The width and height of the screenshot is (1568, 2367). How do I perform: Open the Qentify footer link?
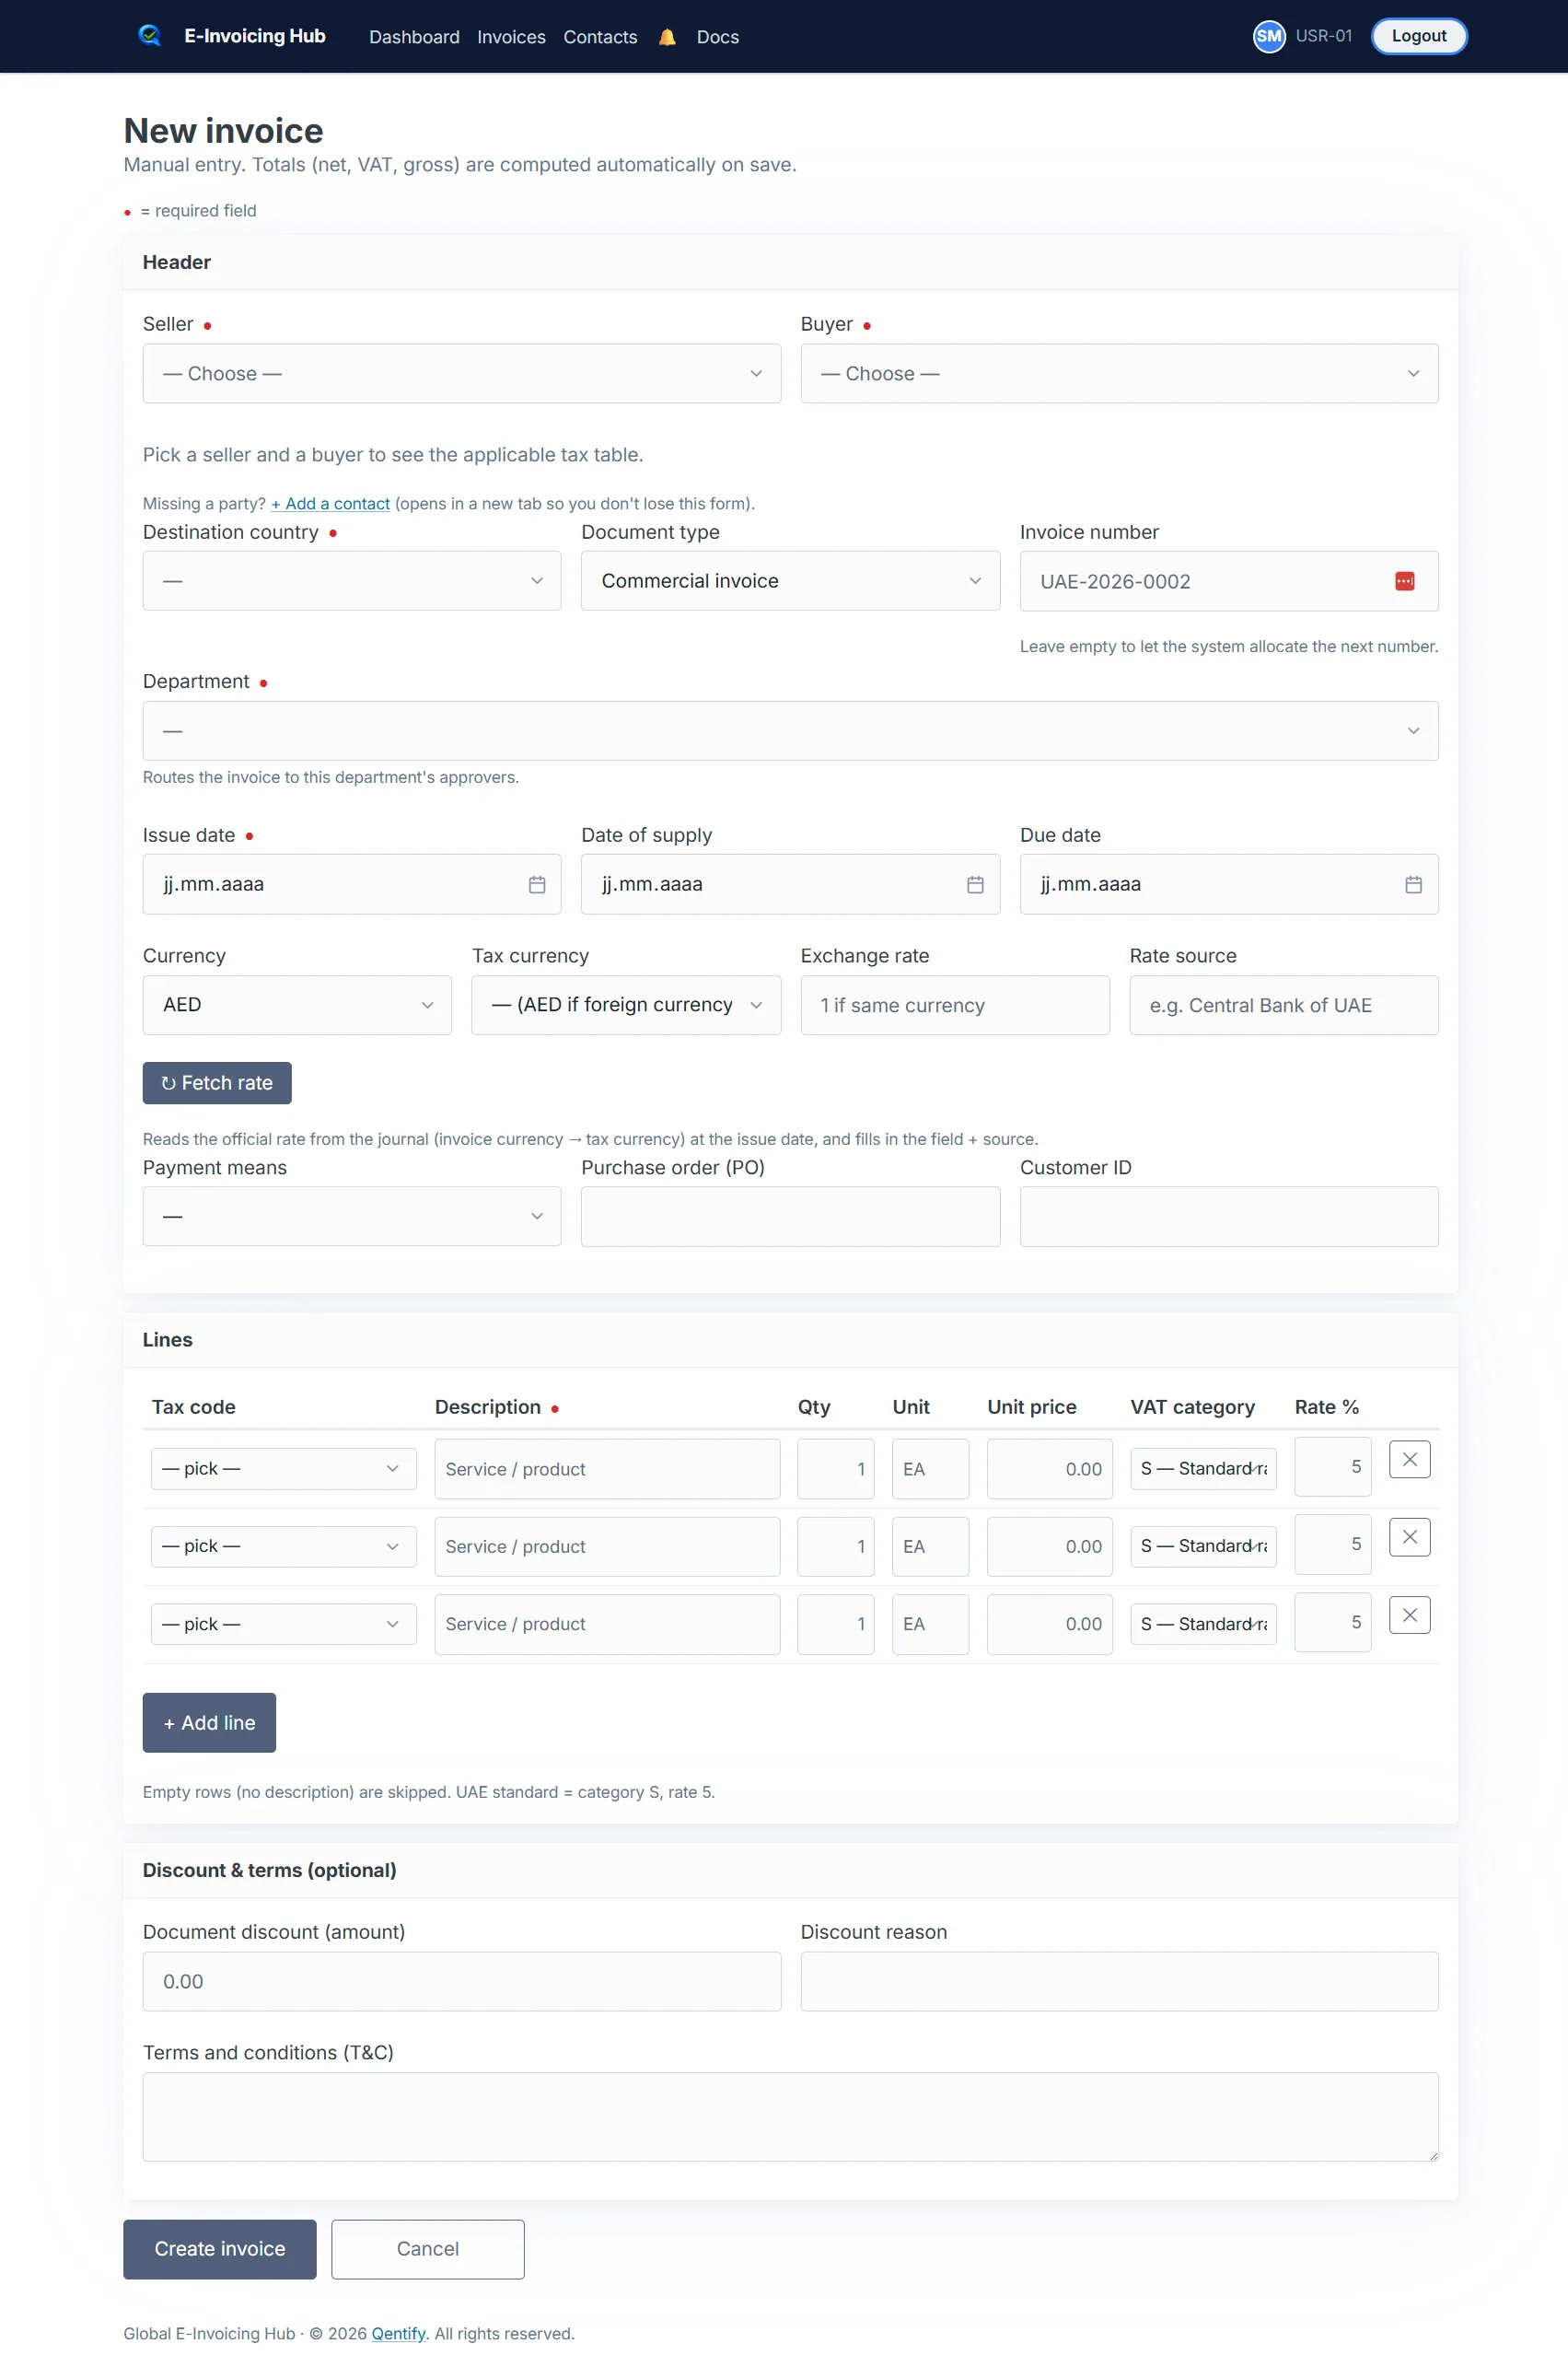point(398,2333)
